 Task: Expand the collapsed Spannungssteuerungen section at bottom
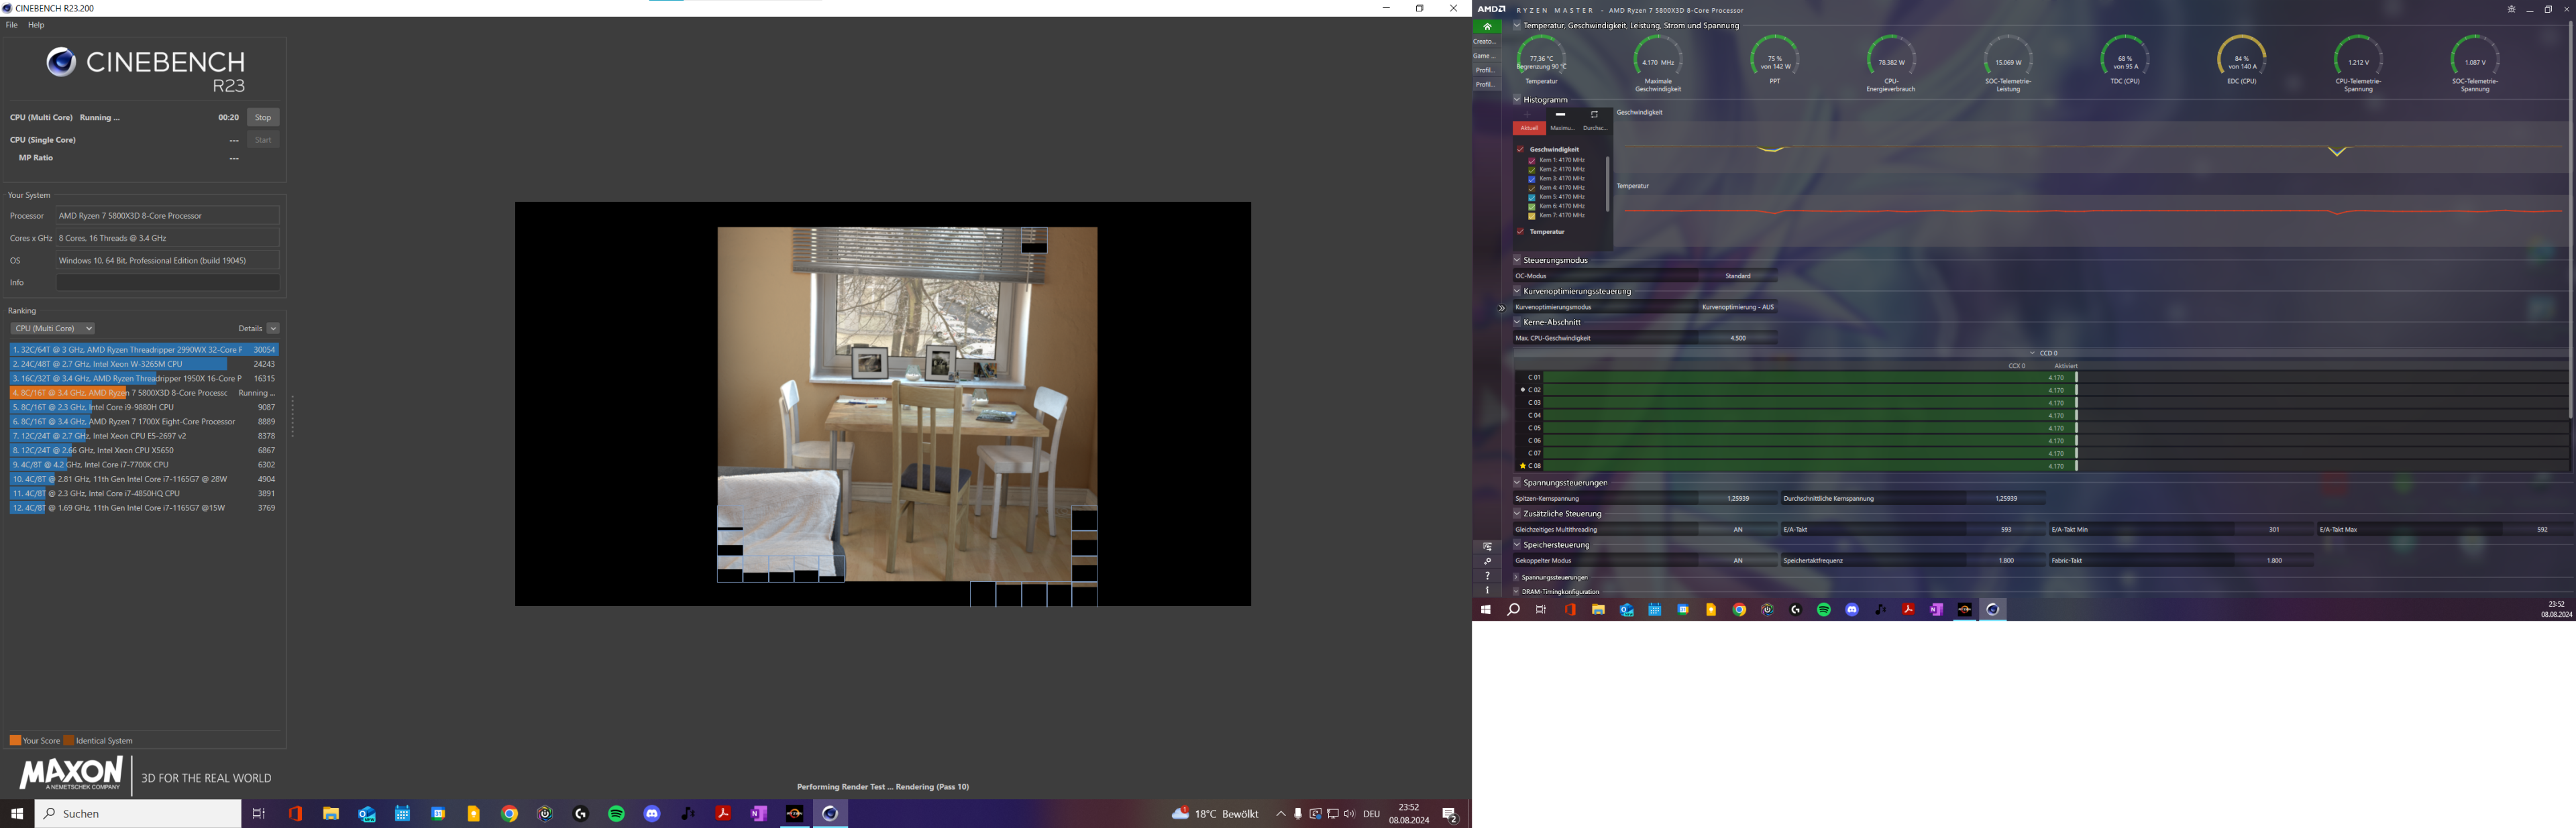coord(1517,577)
